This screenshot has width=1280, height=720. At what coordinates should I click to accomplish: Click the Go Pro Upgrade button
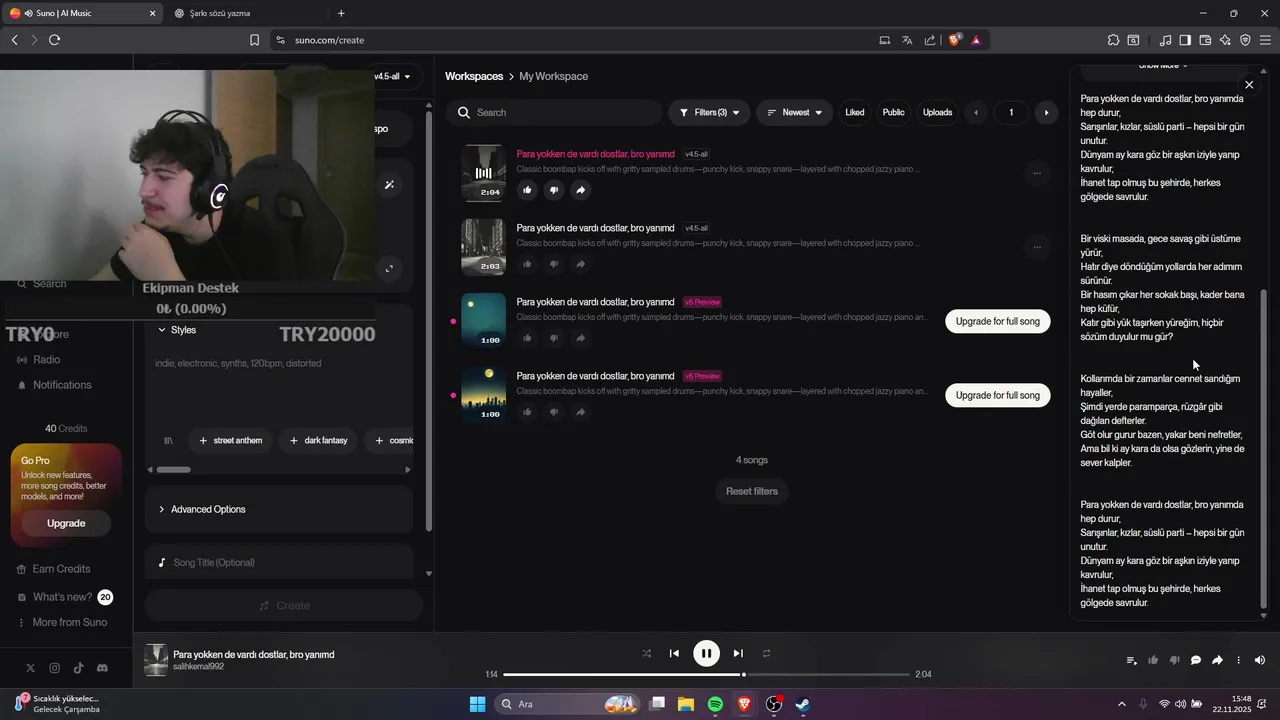pyautogui.click(x=66, y=523)
